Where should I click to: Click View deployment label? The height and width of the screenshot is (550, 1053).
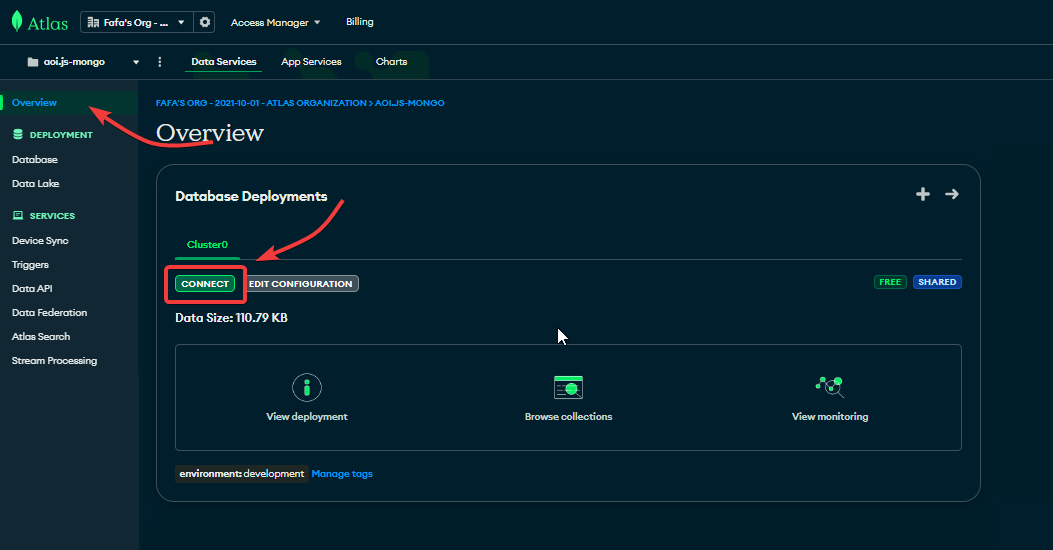coord(307,416)
